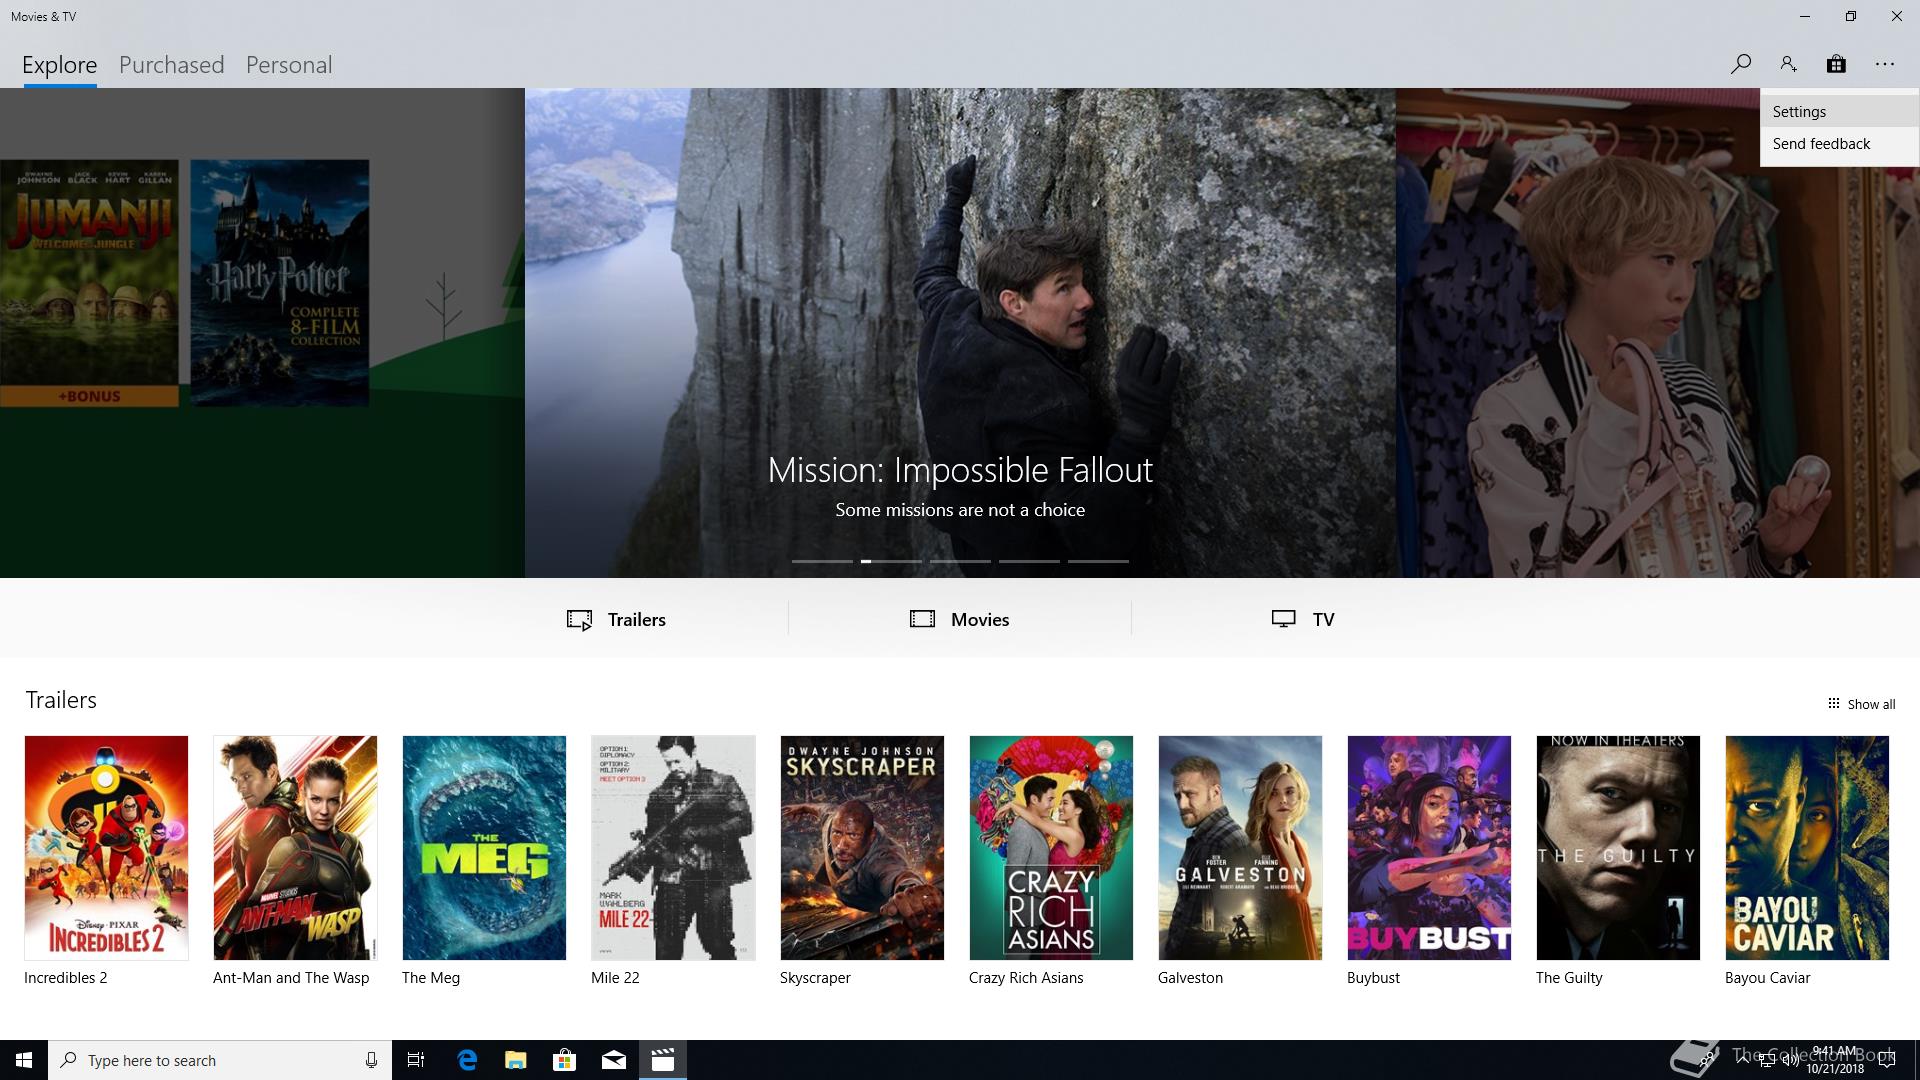Open the Crazy Rich Asians poster
The image size is (1920, 1080).
1051,848
